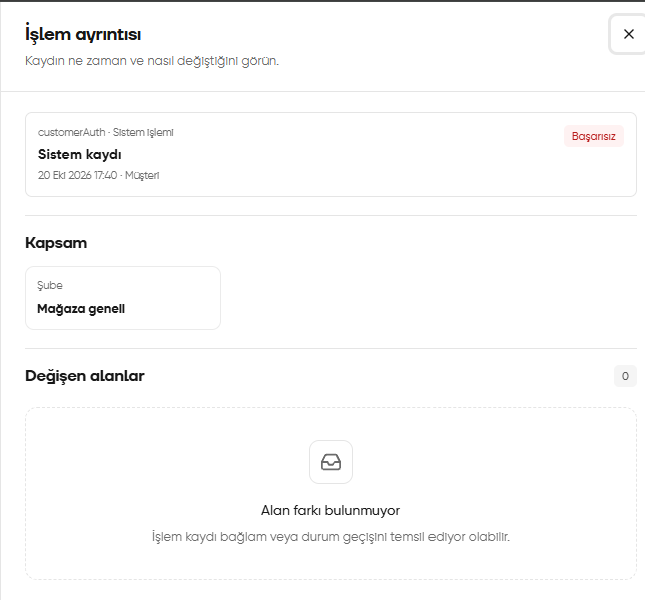
Task: Click the Değişen alanlar count badge 0
Action: point(625,376)
